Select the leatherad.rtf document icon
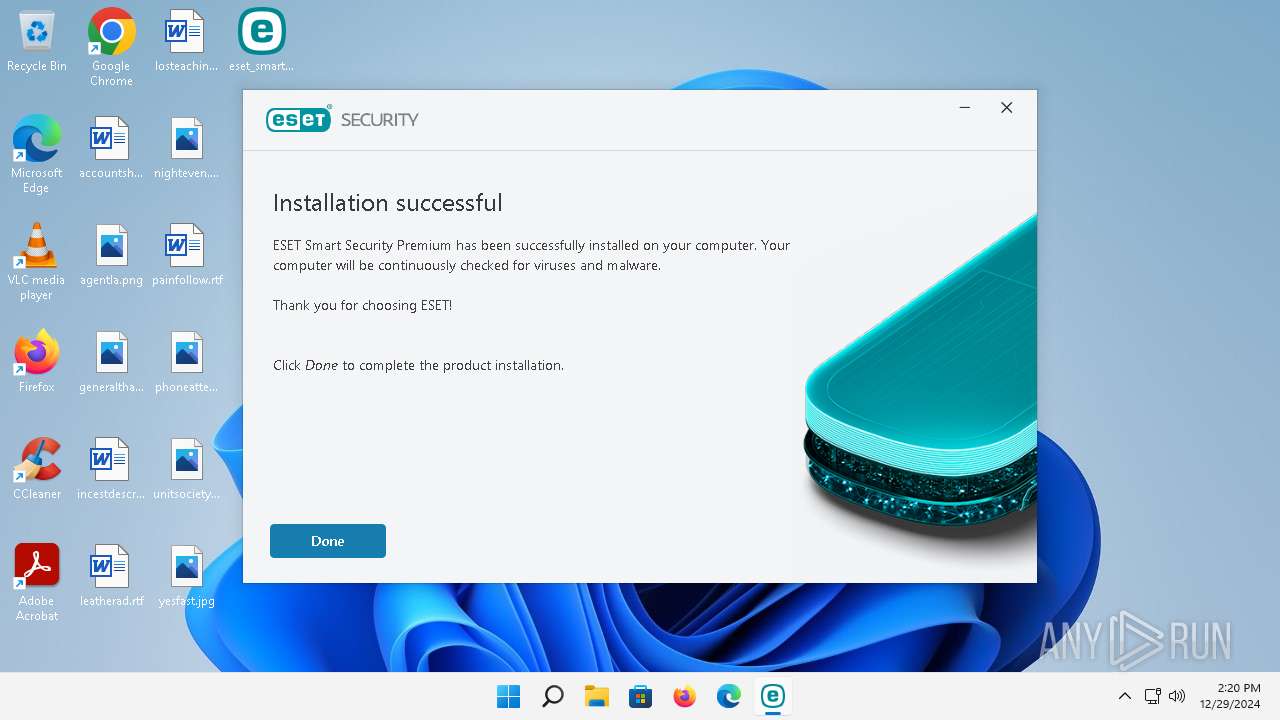 pos(111,577)
